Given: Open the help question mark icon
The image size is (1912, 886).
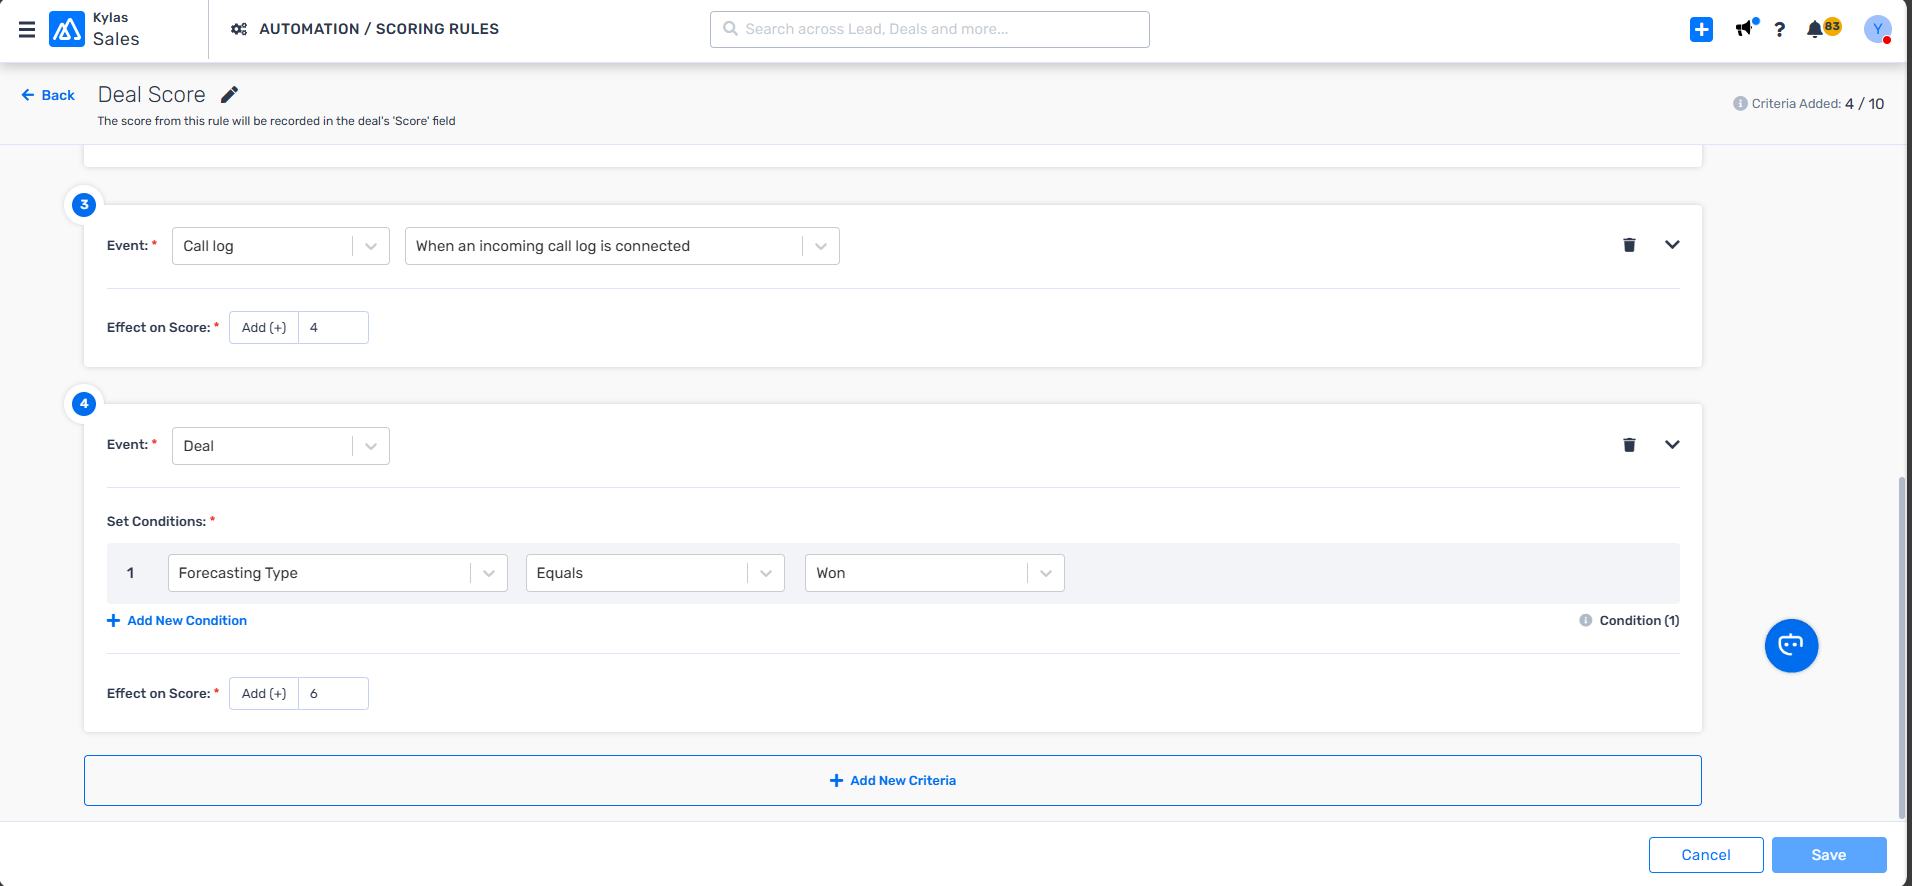Looking at the screenshot, I should pos(1779,30).
